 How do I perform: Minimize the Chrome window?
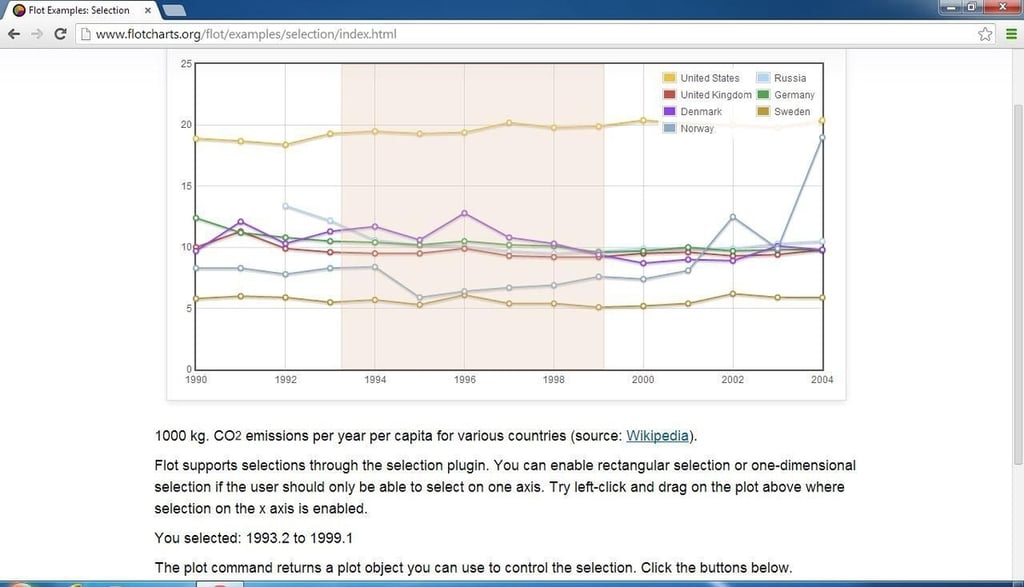click(951, 7)
